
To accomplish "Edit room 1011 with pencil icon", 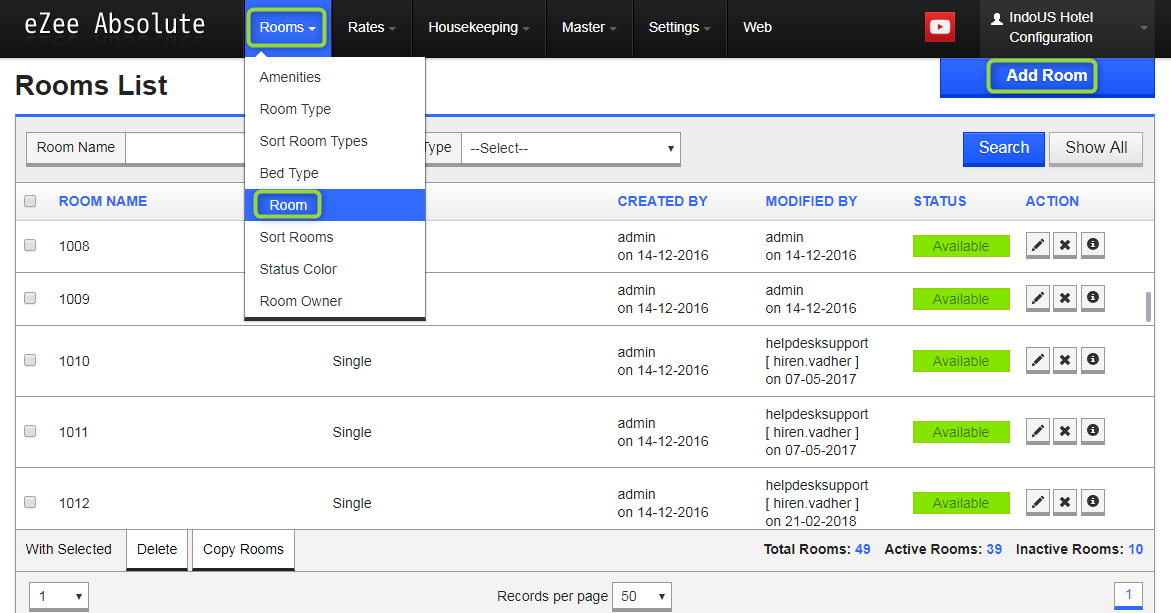I will click(1038, 431).
